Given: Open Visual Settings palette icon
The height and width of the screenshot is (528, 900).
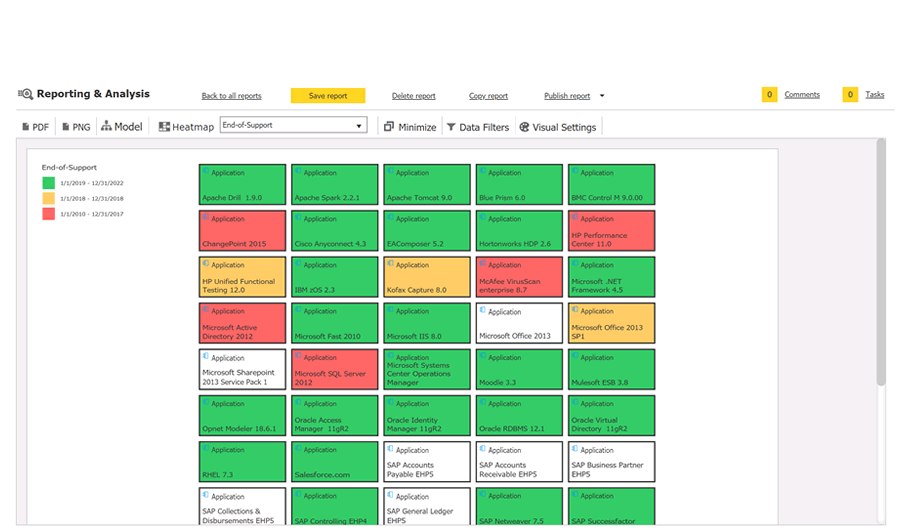Looking at the screenshot, I should [x=524, y=127].
